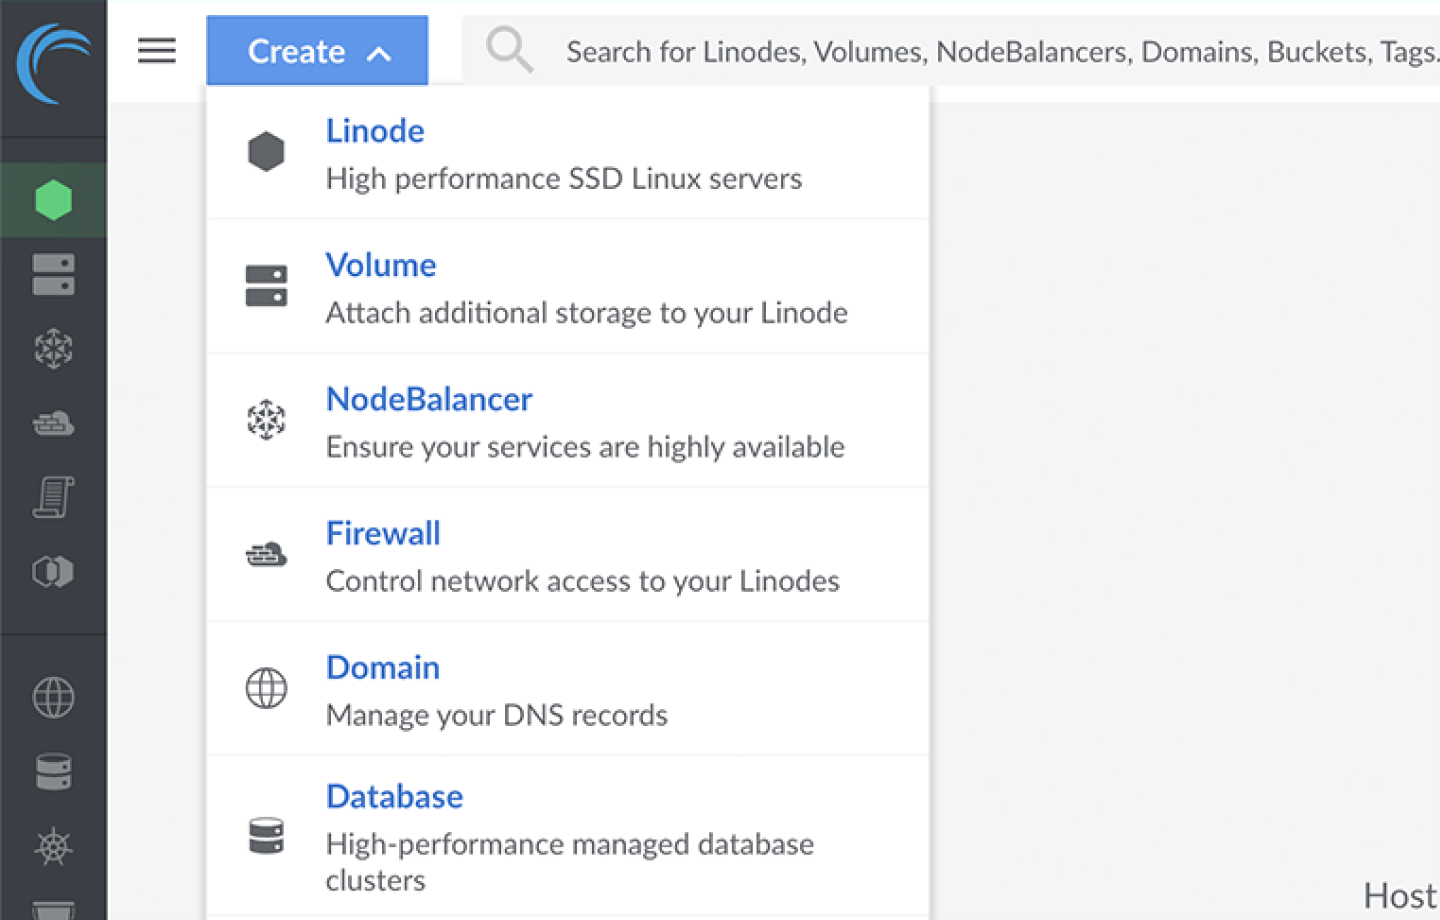This screenshot has height=920, width=1440.
Task: Click 'Attach additional storage to your Linode' text
Action: click(x=587, y=313)
